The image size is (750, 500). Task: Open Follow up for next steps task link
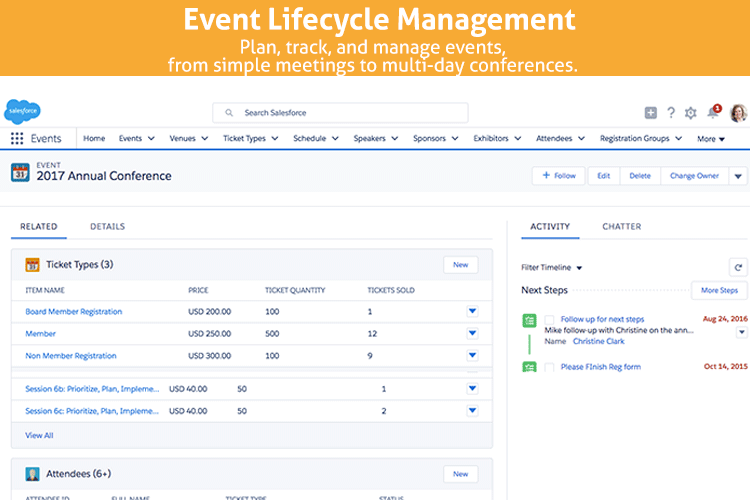click(x=602, y=319)
